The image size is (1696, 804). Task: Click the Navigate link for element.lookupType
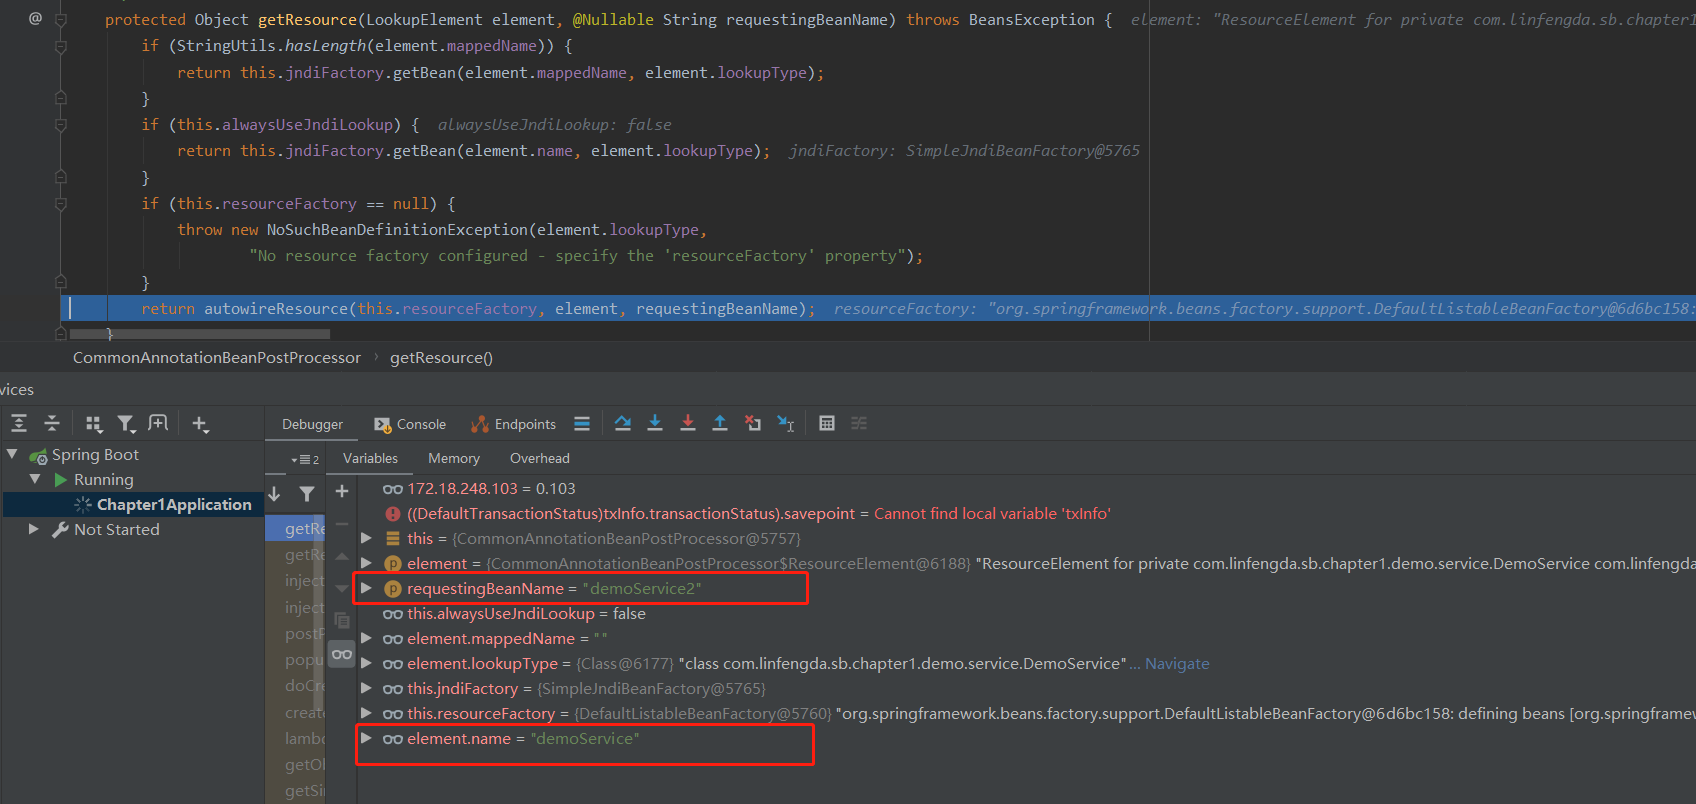coord(1177,664)
